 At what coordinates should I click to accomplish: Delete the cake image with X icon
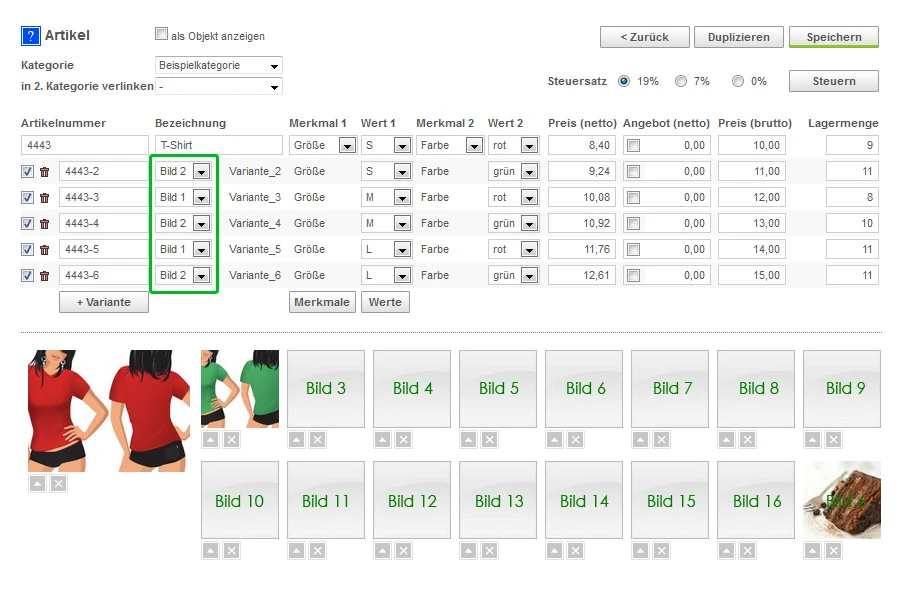point(833,551)
